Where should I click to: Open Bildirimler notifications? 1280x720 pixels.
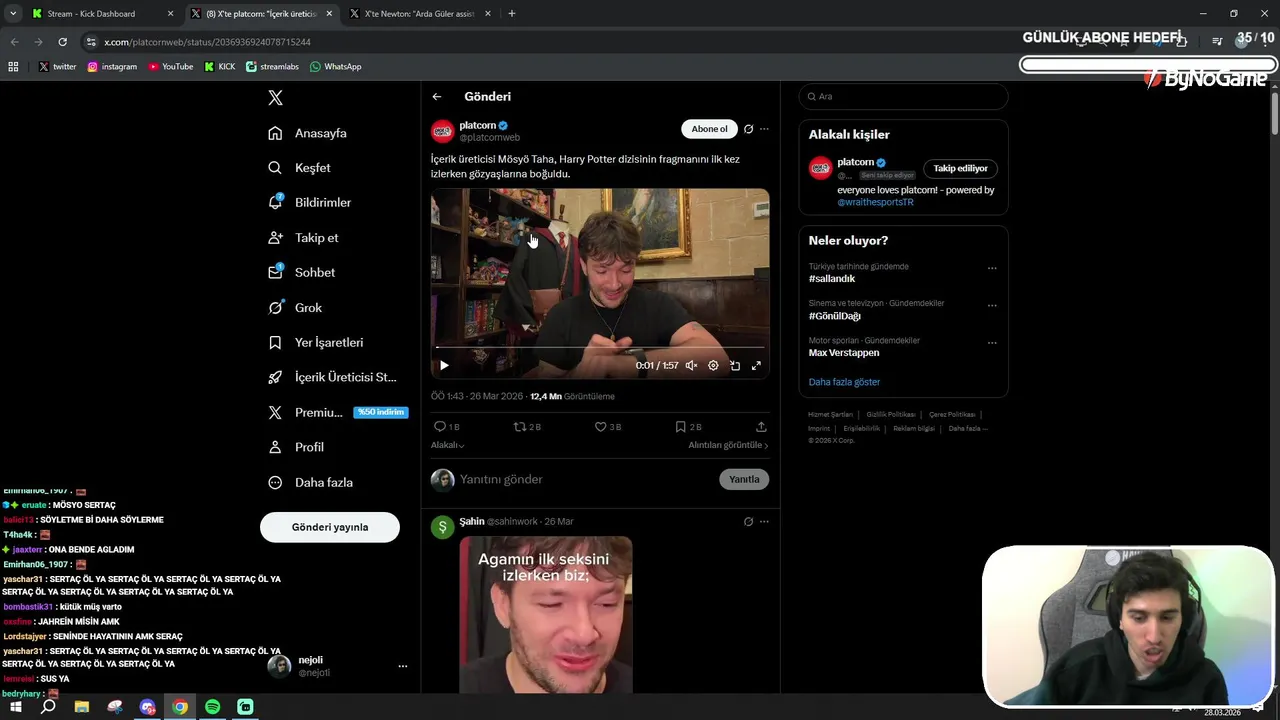[310, 203]
